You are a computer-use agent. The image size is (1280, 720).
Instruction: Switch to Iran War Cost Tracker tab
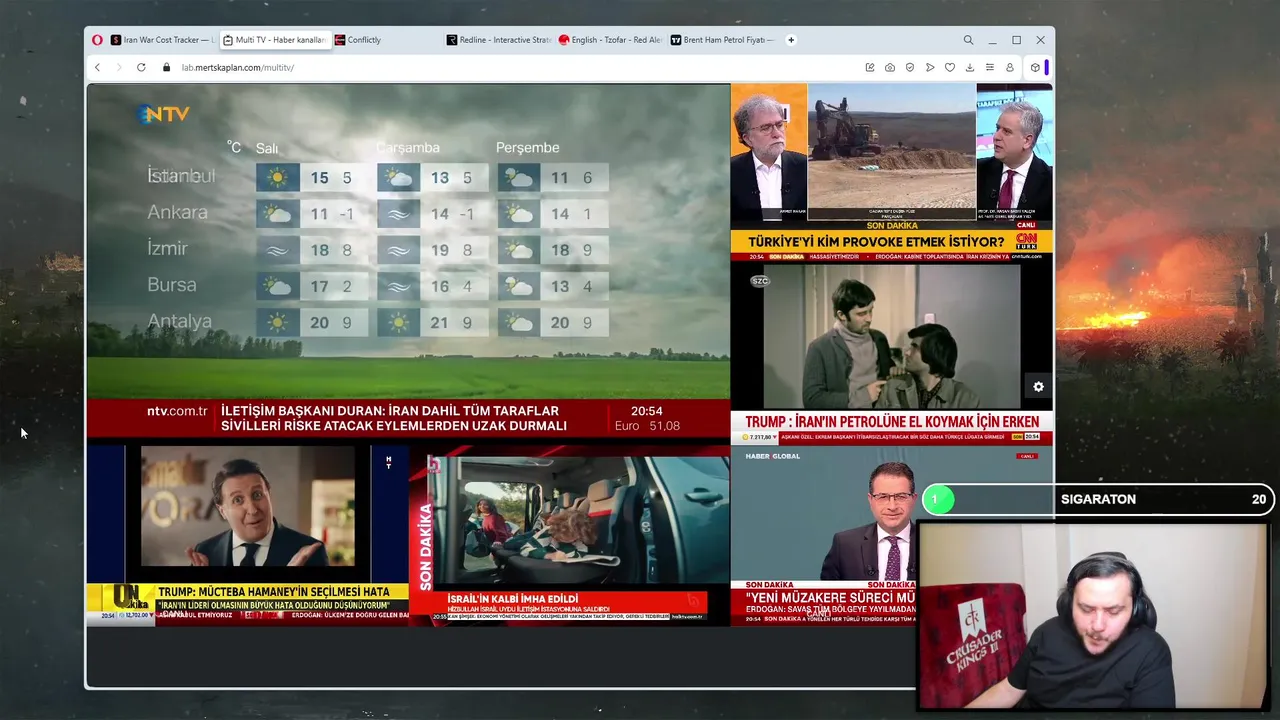tap(162, 40)
